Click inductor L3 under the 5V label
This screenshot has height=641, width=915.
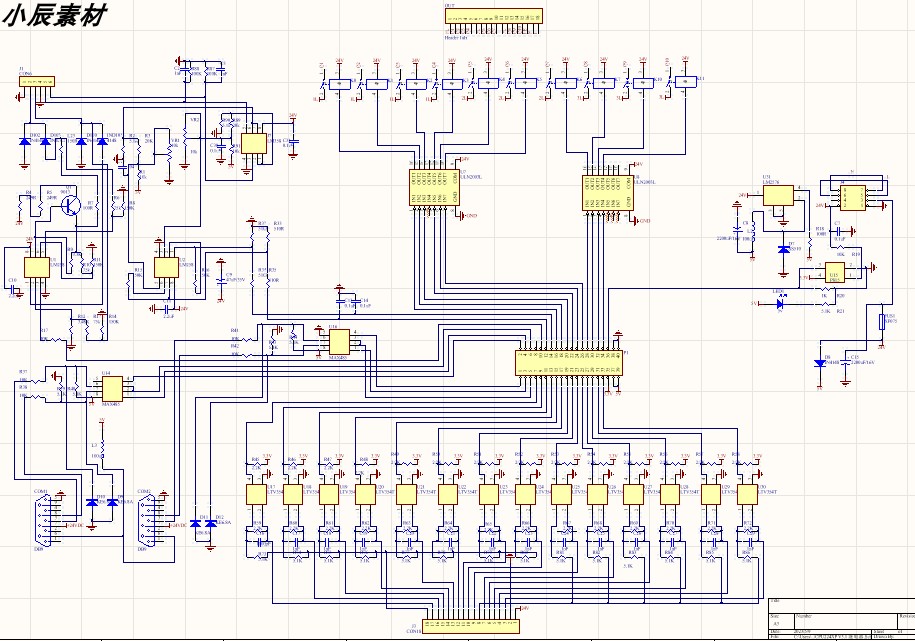102,448
